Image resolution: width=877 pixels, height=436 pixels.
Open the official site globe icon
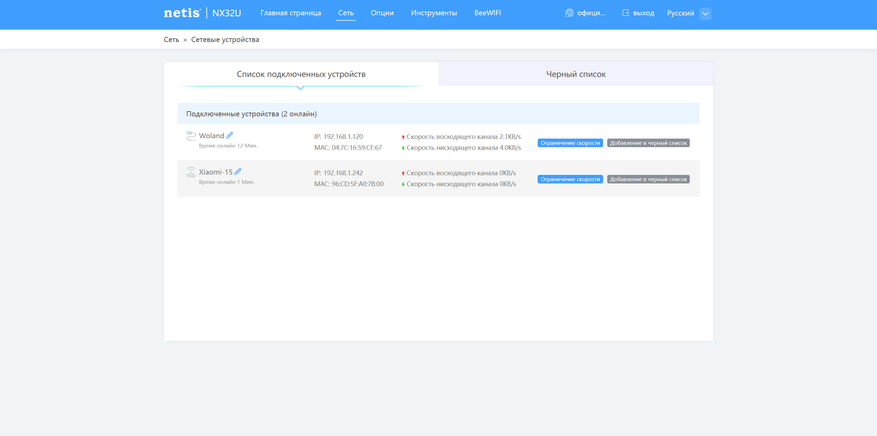point(570,13)
